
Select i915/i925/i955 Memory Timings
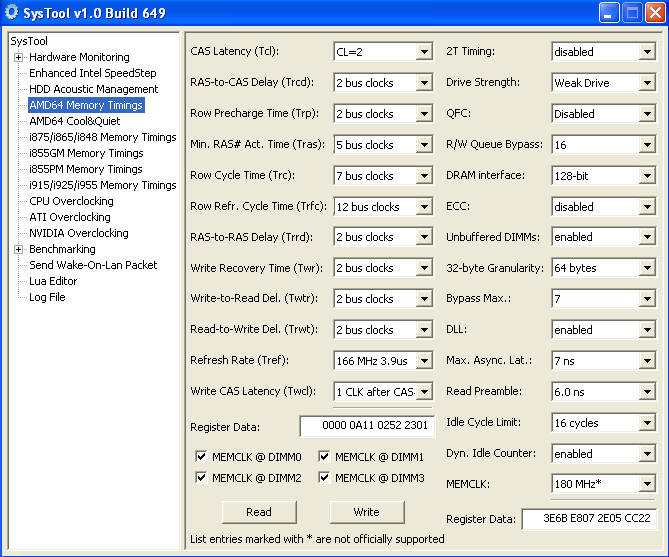click(x=102, y=185)
